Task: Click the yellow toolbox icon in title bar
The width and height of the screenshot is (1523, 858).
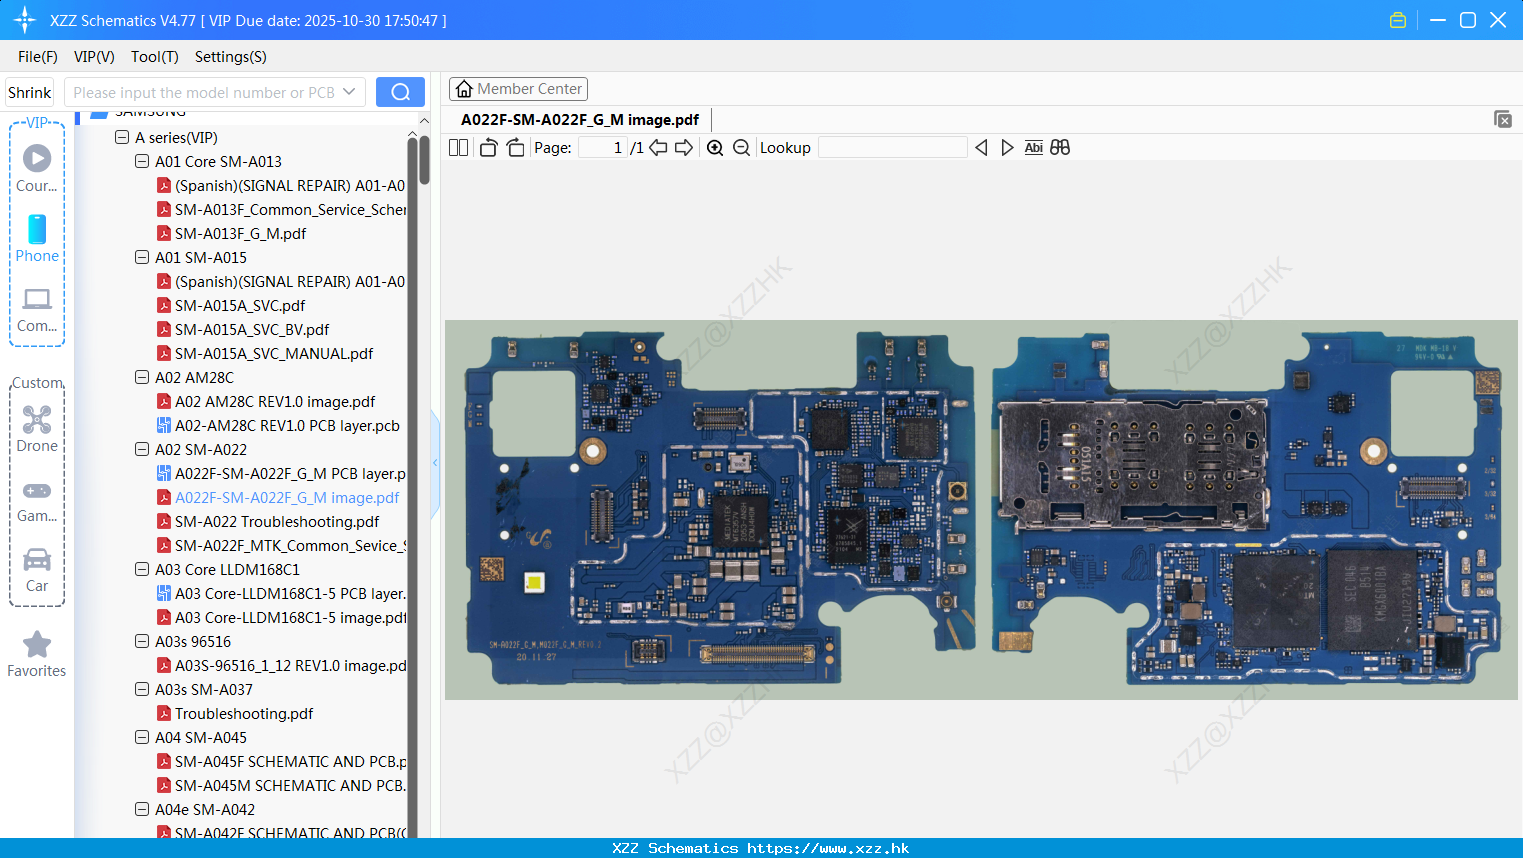Action: 1398,20
